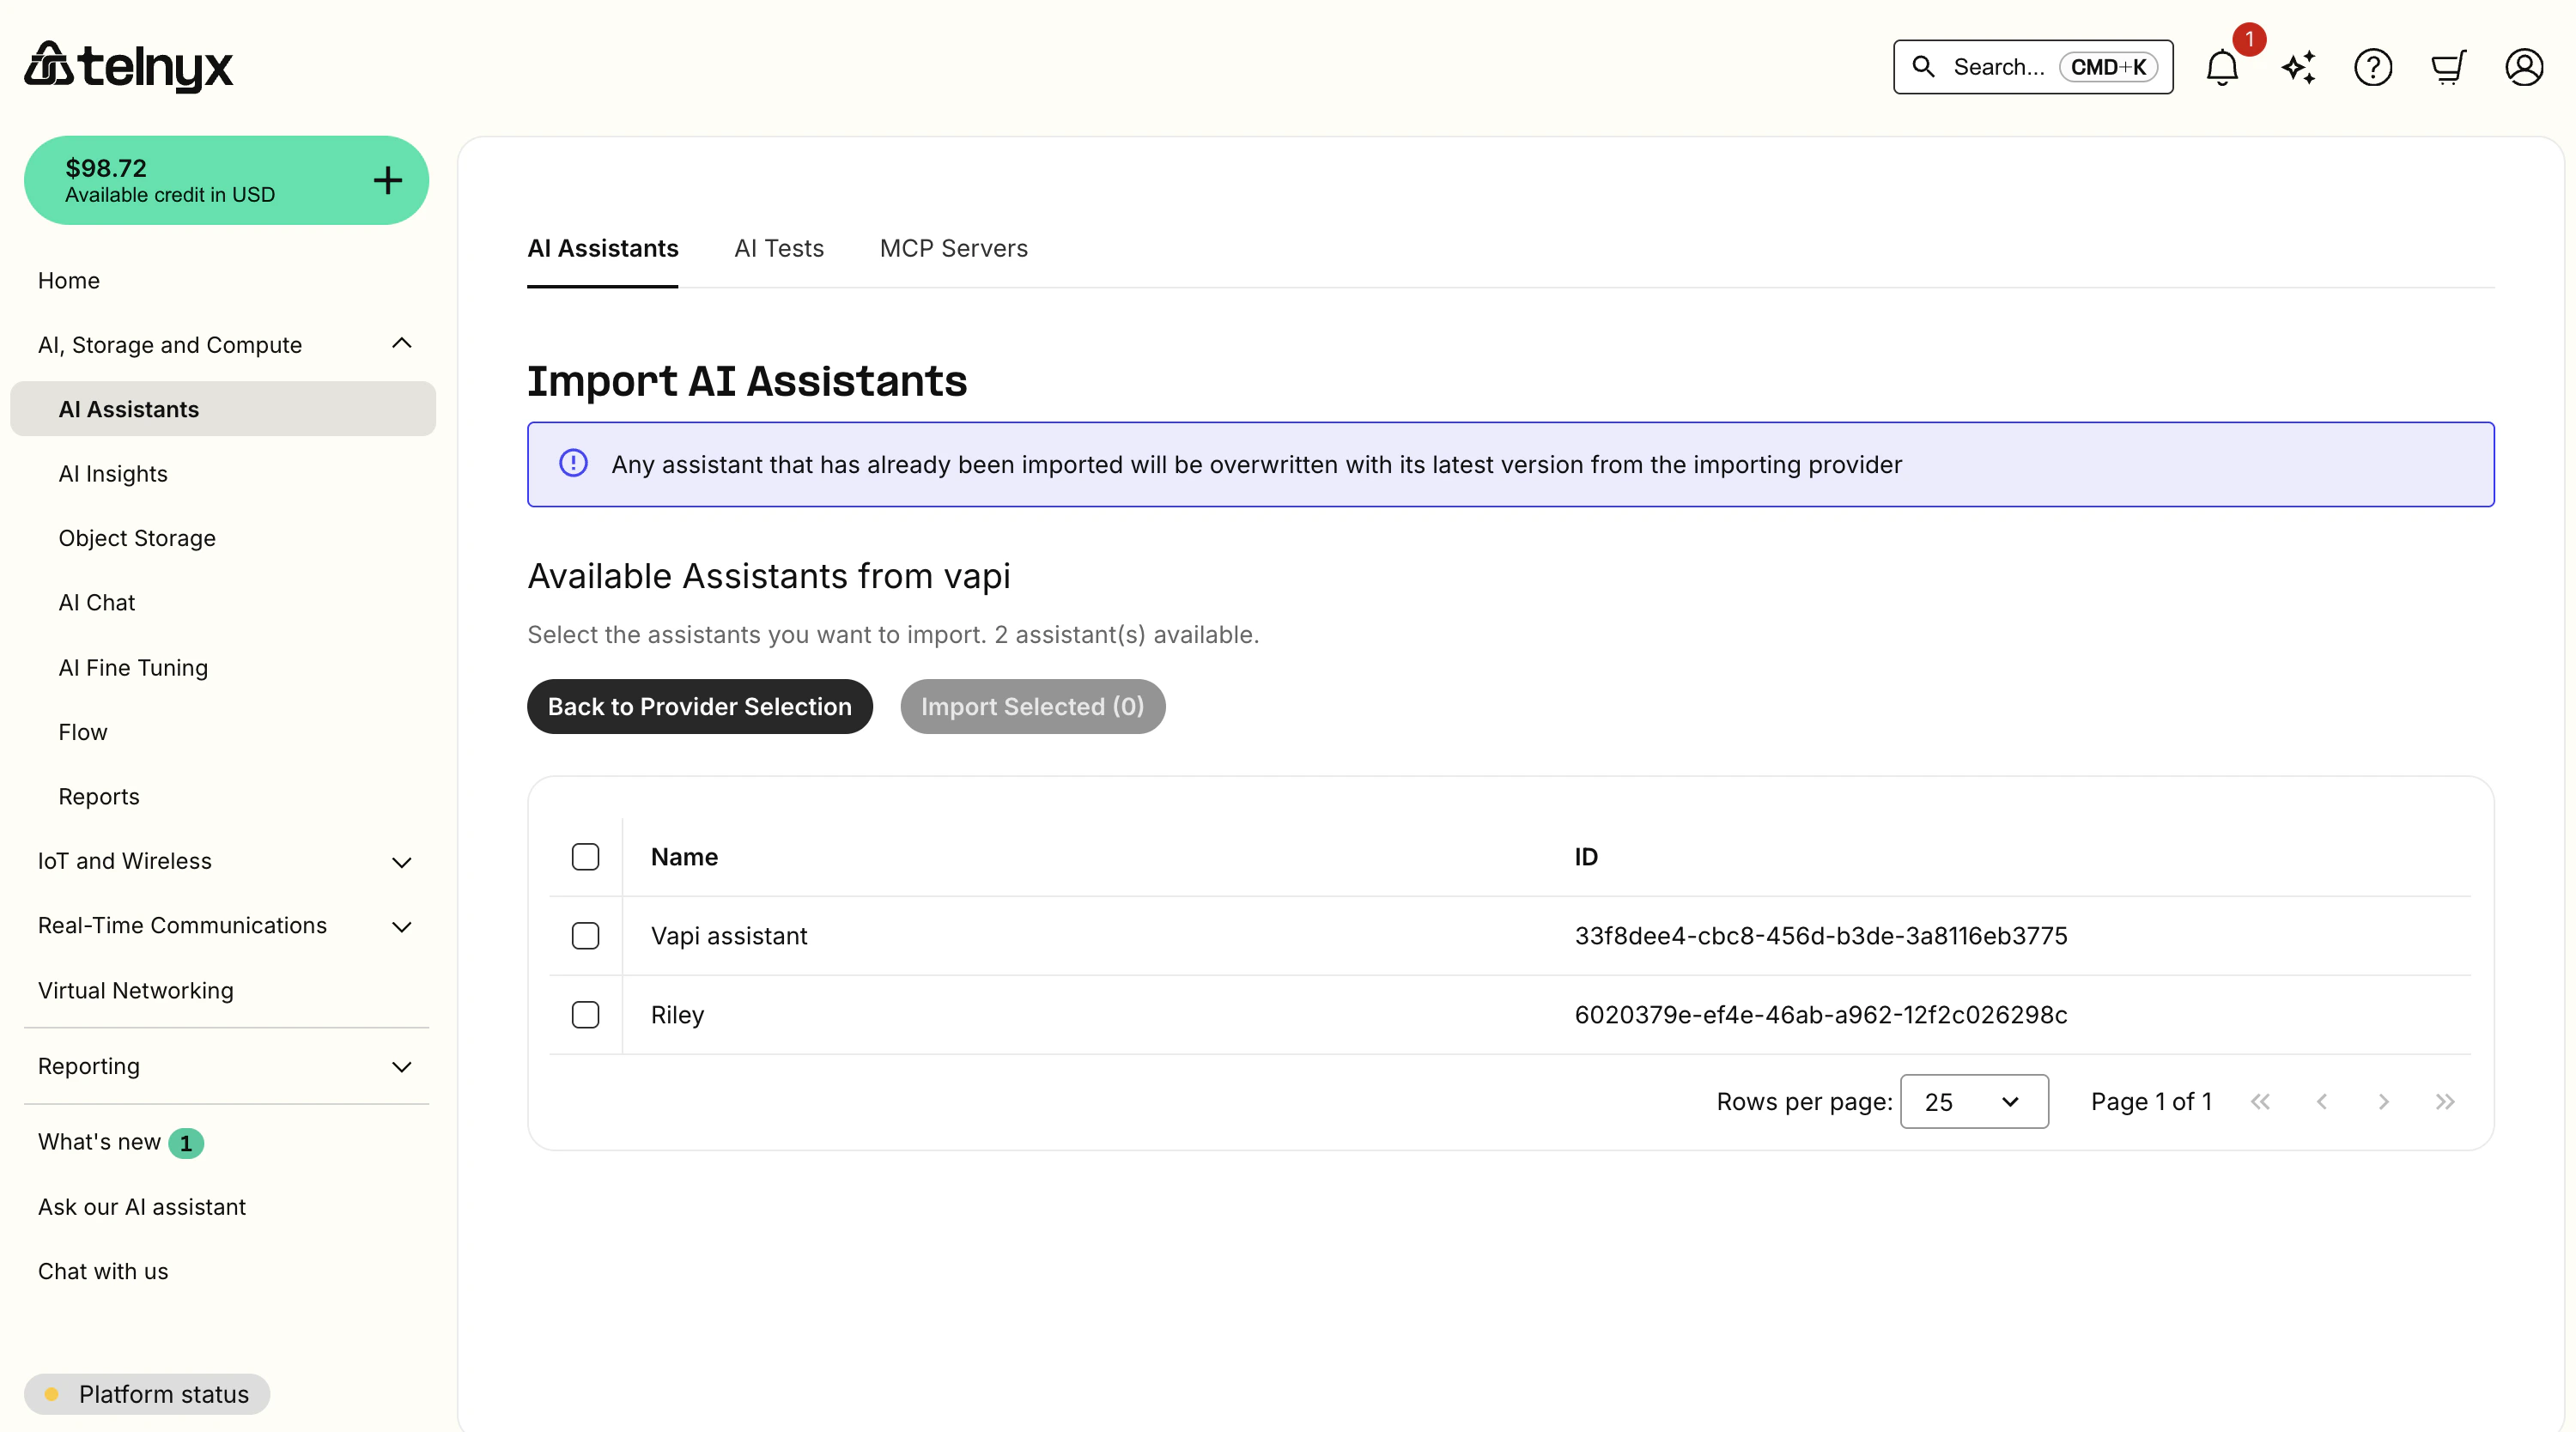Open the MCP Servers tab
2576x1432 pixels.
(953, 249)
